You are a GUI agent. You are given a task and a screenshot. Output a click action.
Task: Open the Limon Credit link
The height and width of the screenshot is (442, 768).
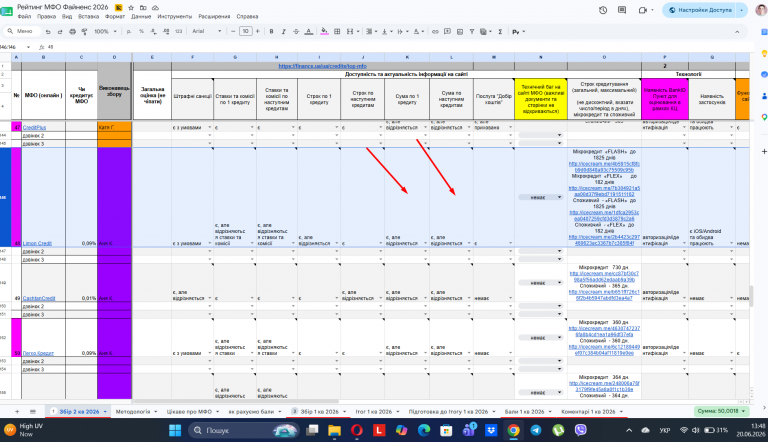coord(37,243)
